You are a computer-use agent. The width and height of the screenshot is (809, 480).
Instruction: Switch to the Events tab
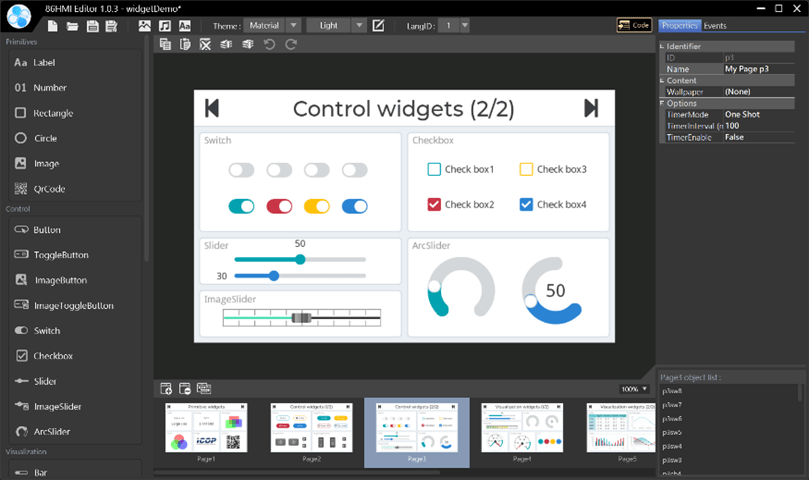[x=715, y=25]
